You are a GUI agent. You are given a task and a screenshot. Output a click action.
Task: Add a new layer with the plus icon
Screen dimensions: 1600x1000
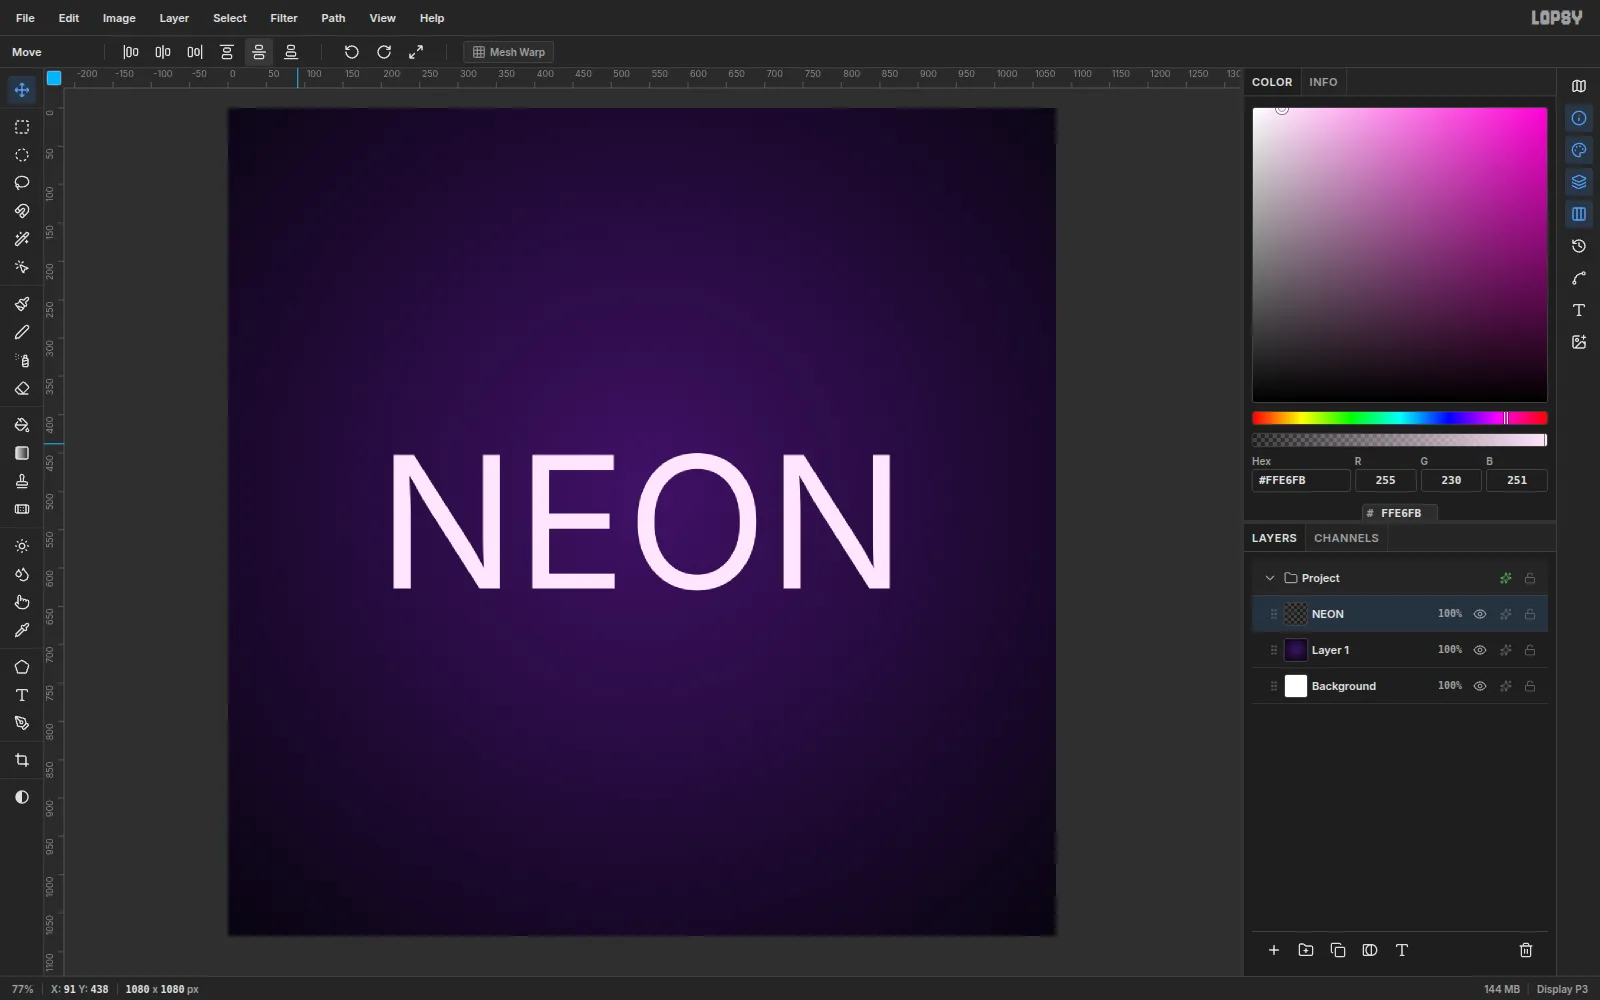(x=1274, y=950)
